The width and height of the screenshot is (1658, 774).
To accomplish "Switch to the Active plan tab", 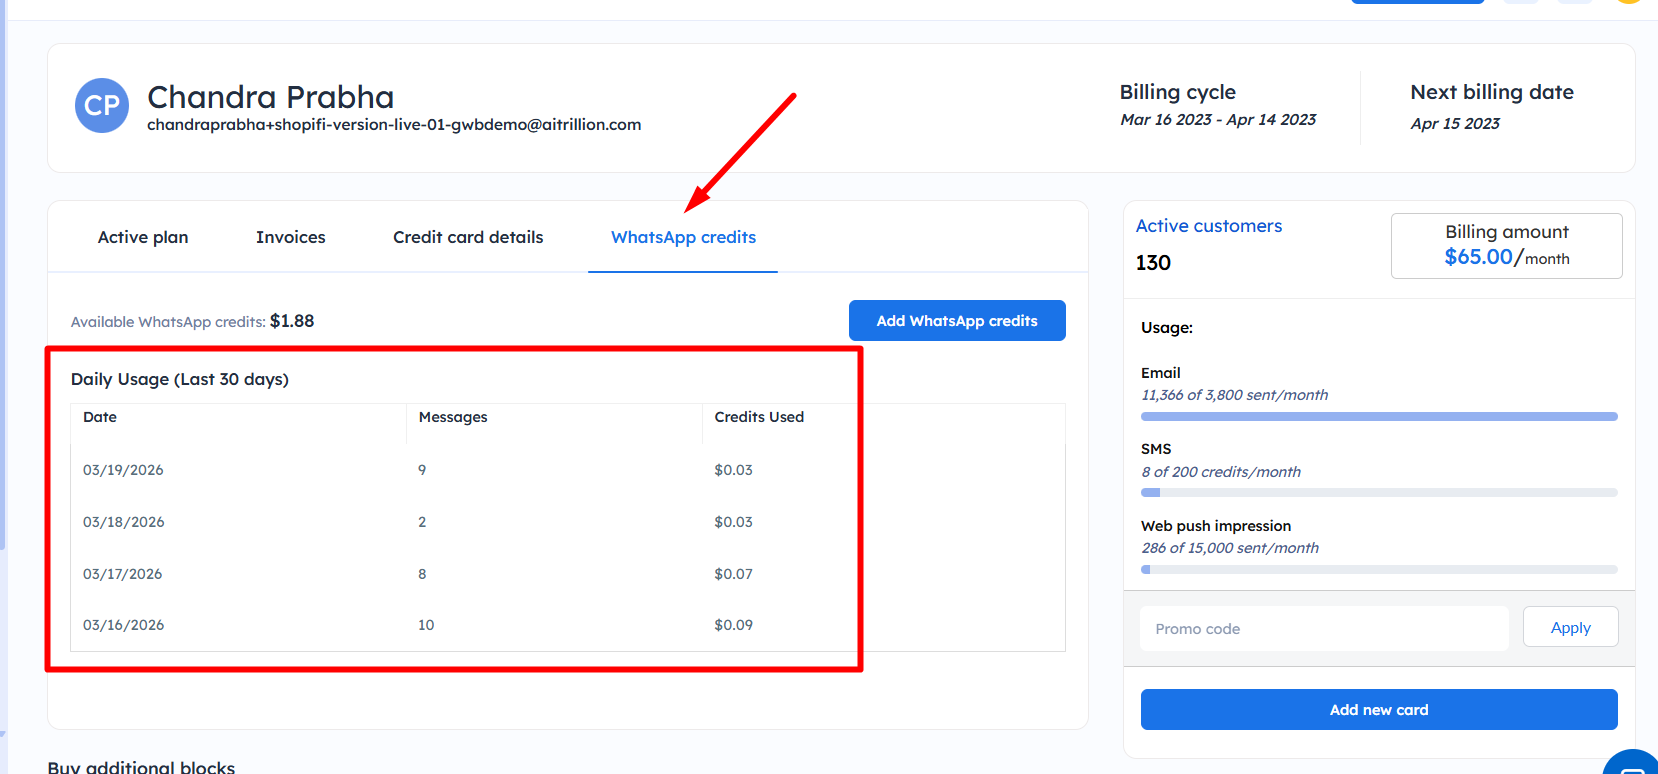I will point(143,237).
